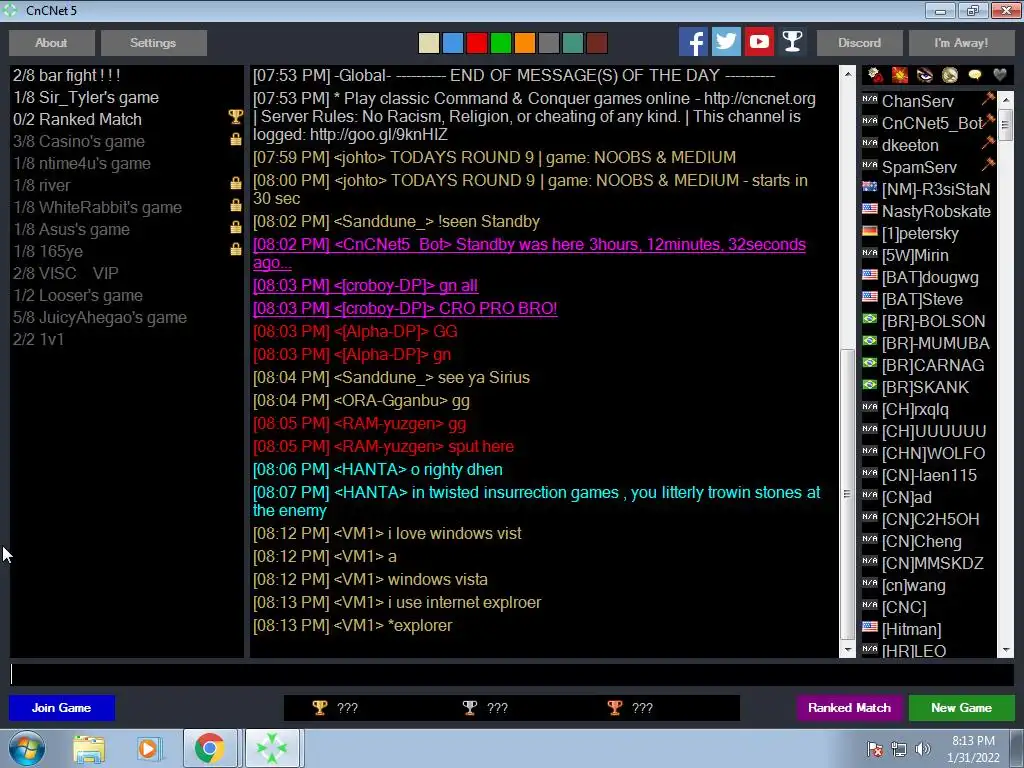Select '2/8 bar fight ! ! !' game
Image resolution: width=1024 pixels, height=768 pixels.
127,76
